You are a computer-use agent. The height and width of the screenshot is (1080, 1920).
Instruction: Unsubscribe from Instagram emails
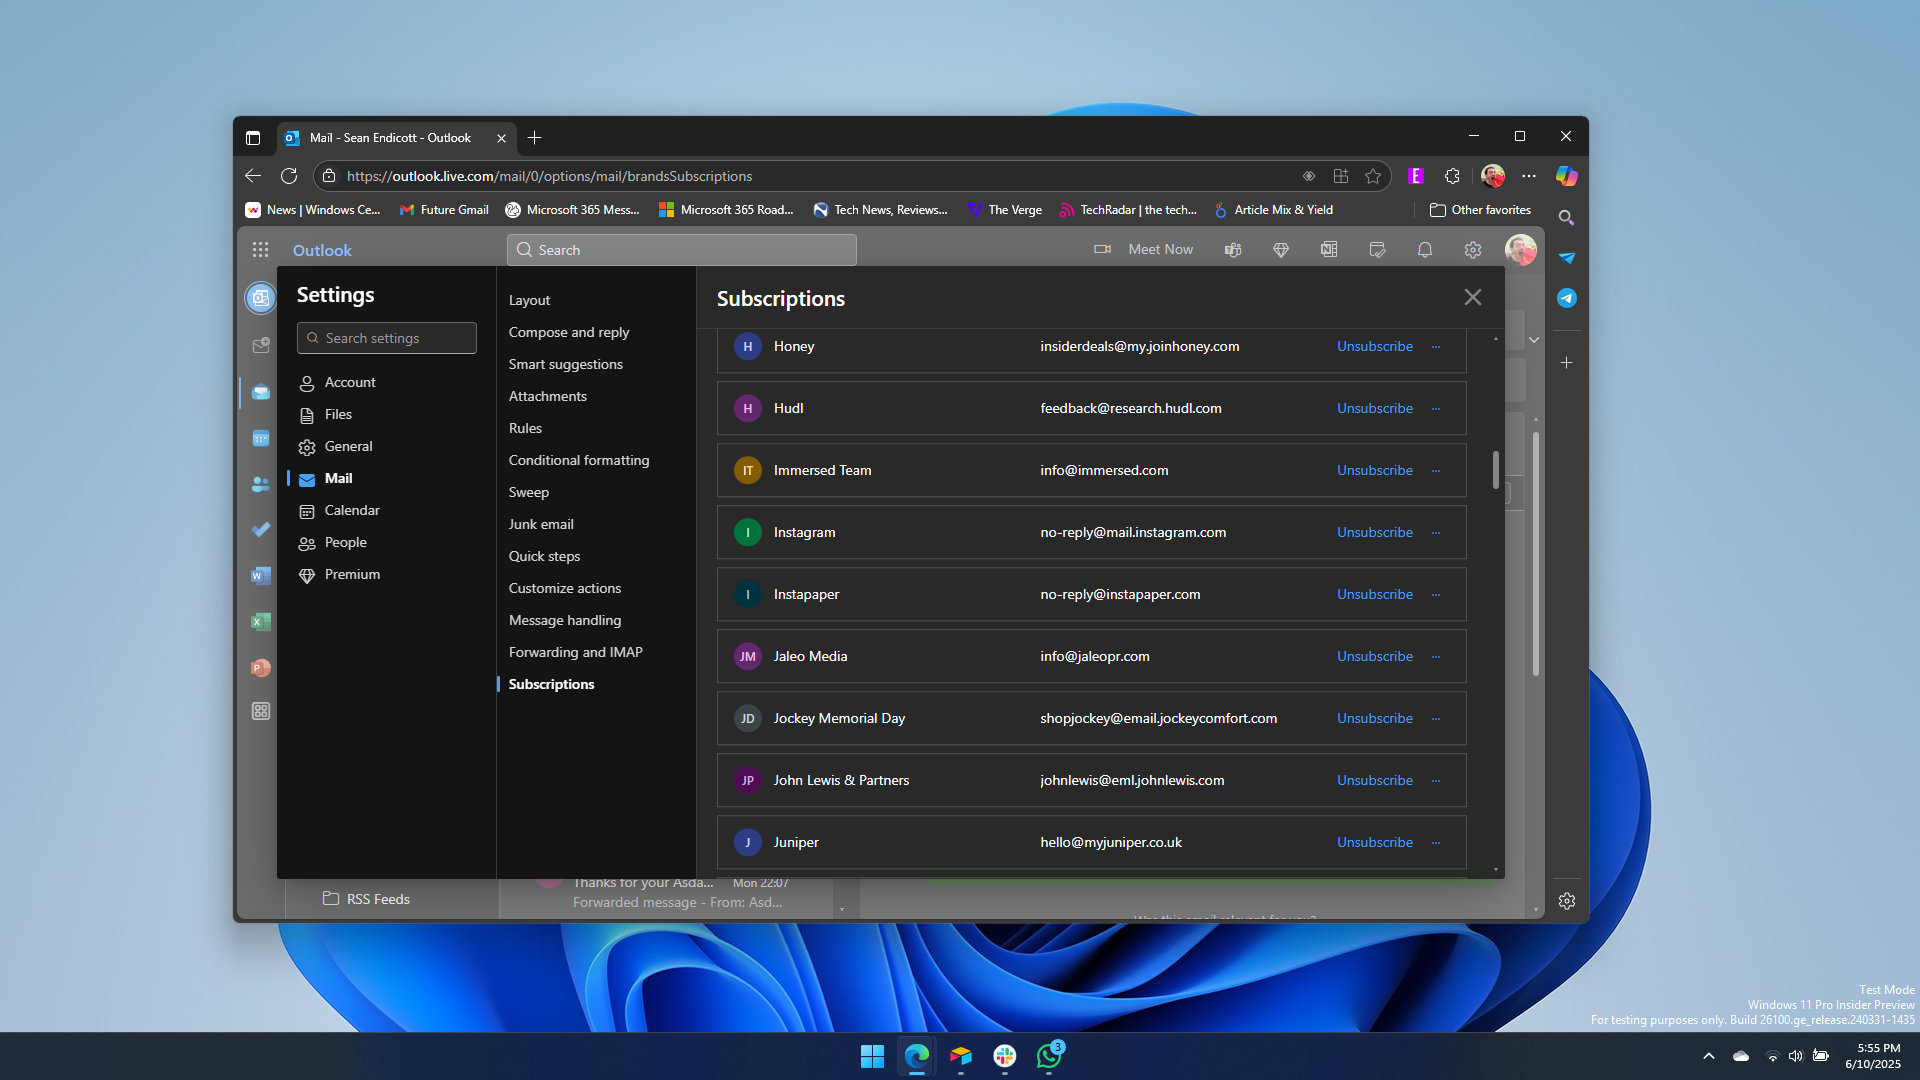pos(1375,532)
